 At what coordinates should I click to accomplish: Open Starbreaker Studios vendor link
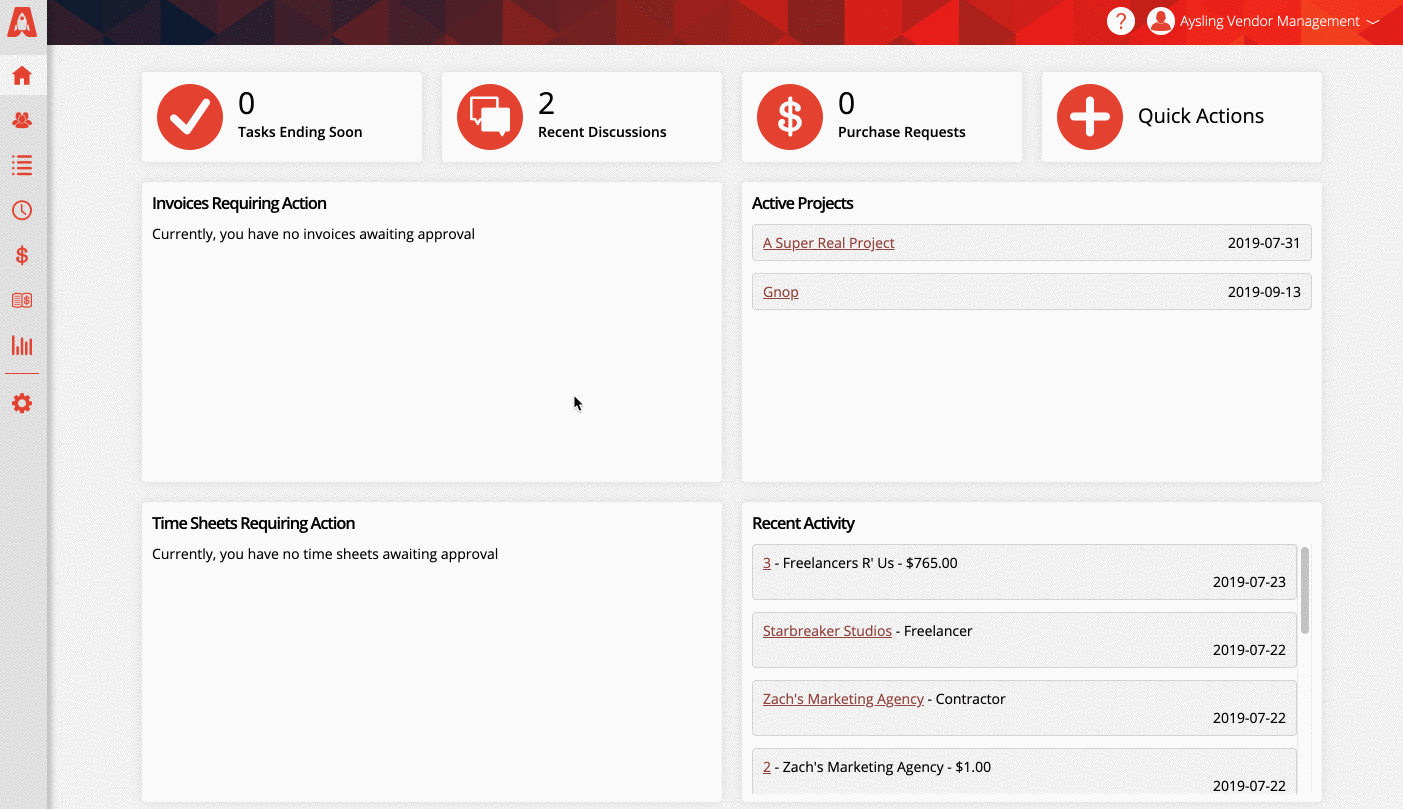pos(827,631)
